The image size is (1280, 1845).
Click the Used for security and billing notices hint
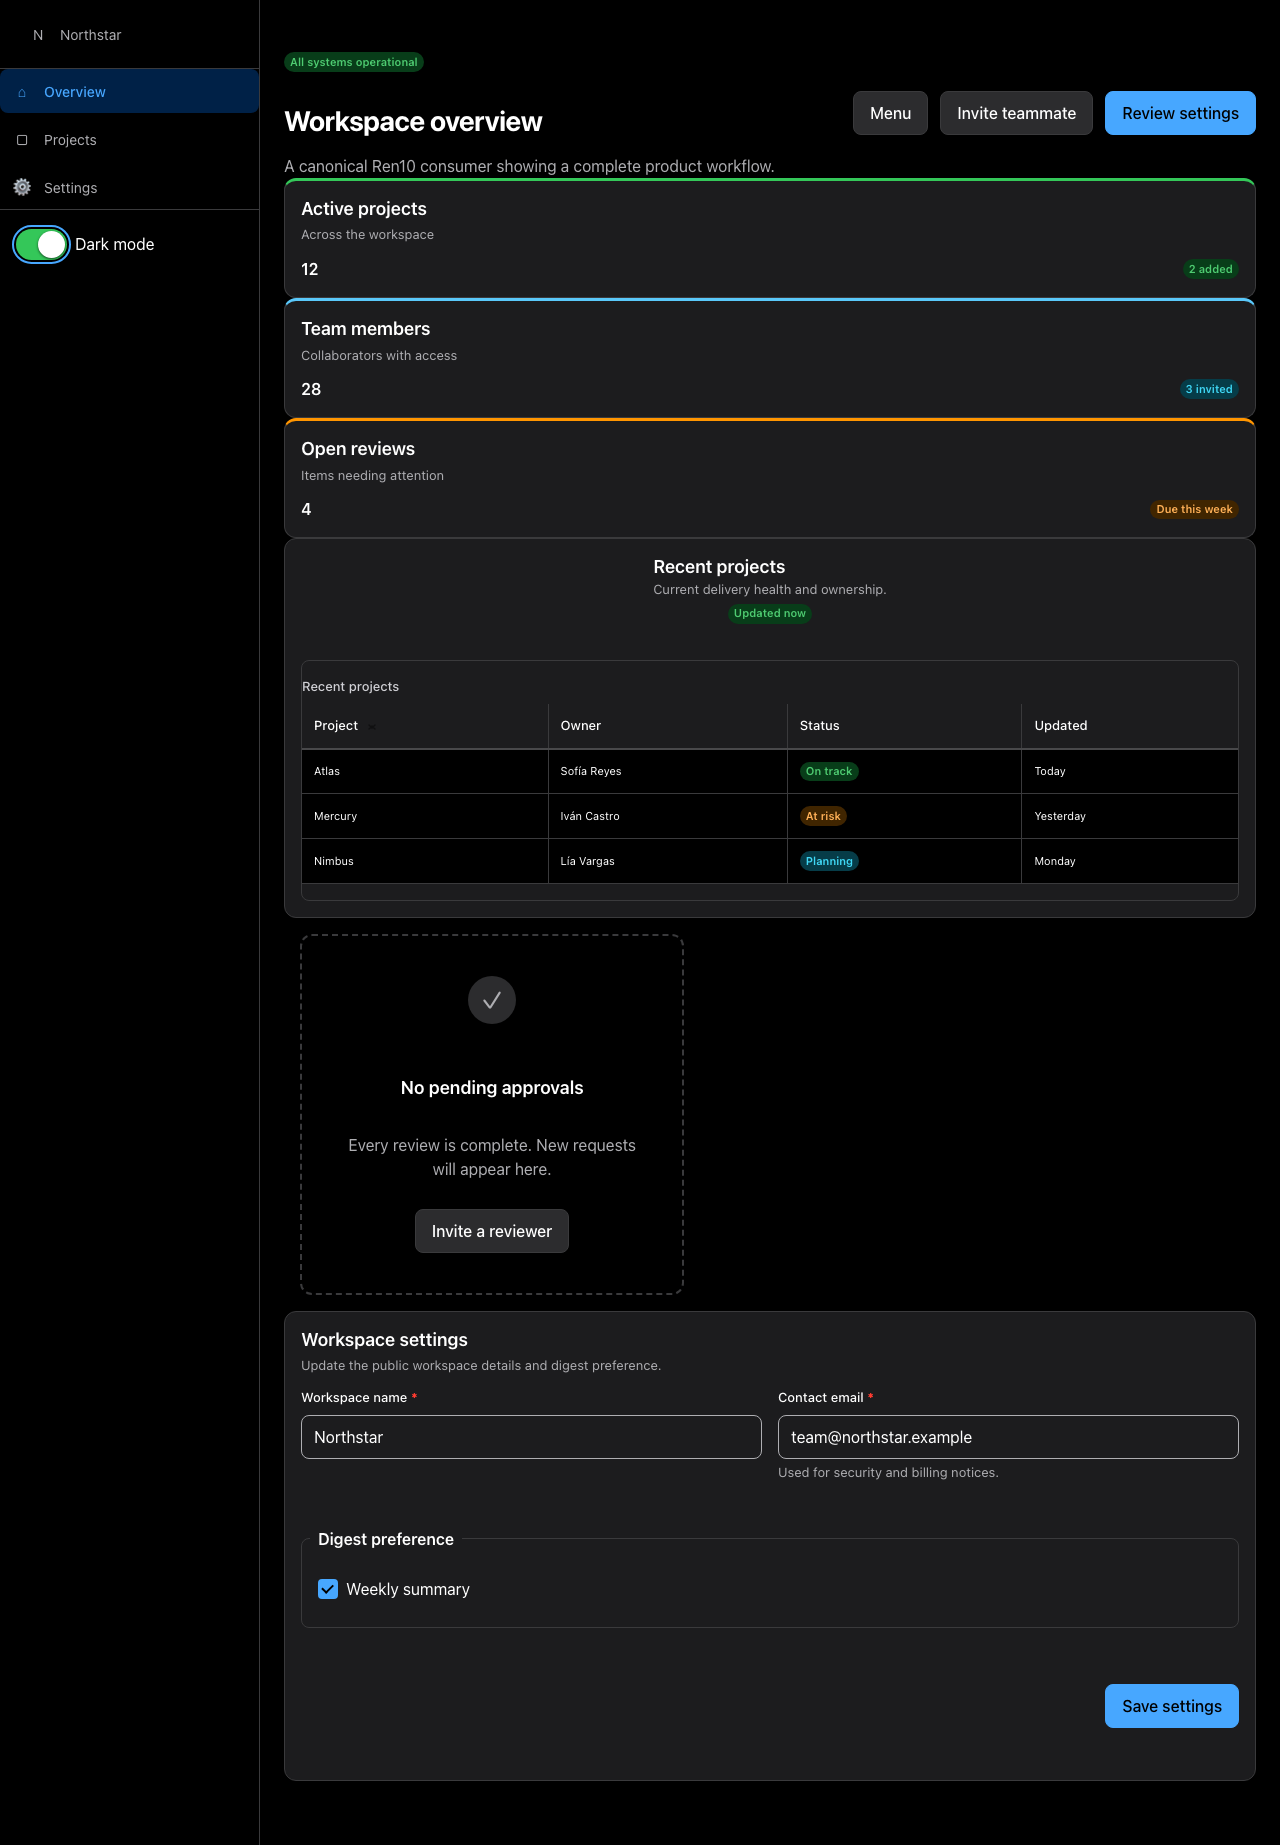click(x=888, y=1473)
